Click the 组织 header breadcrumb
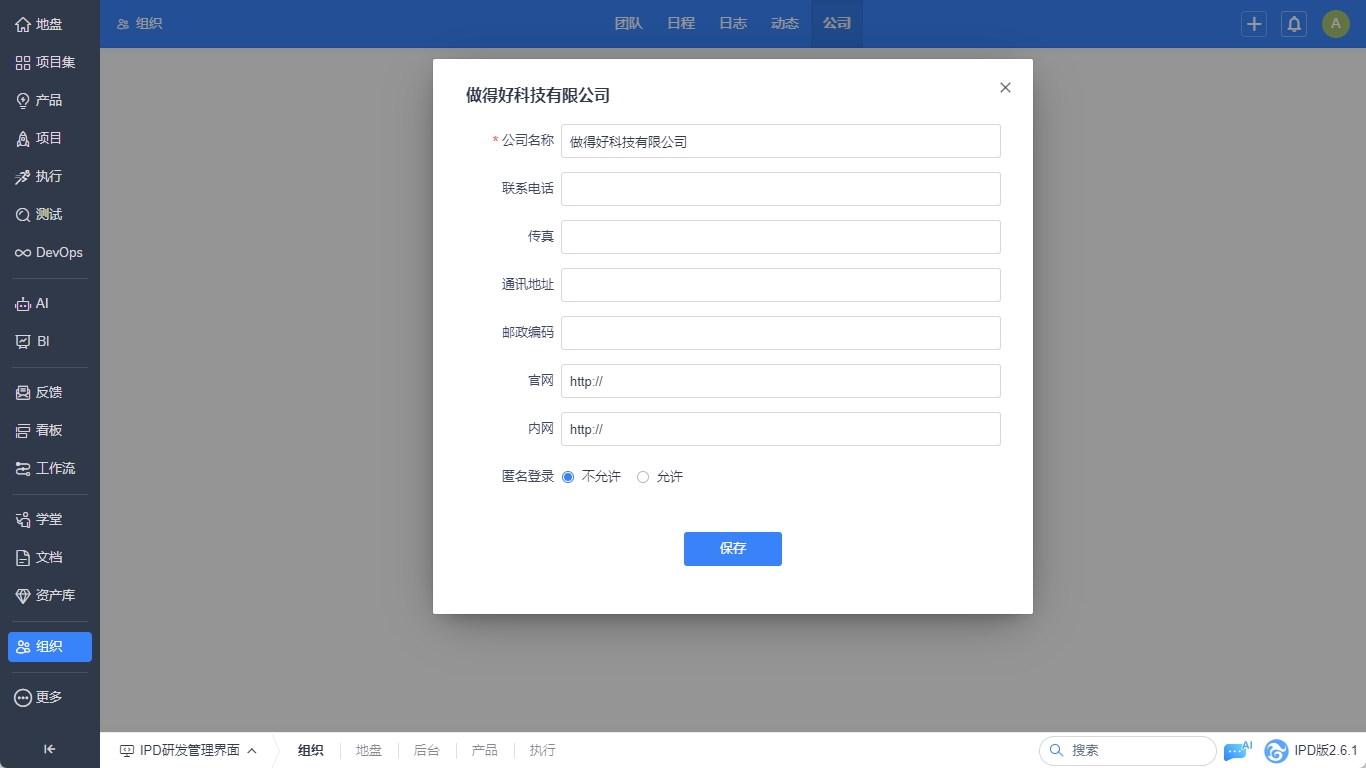This screenshot has height=768, width=1366. [140, 24]
